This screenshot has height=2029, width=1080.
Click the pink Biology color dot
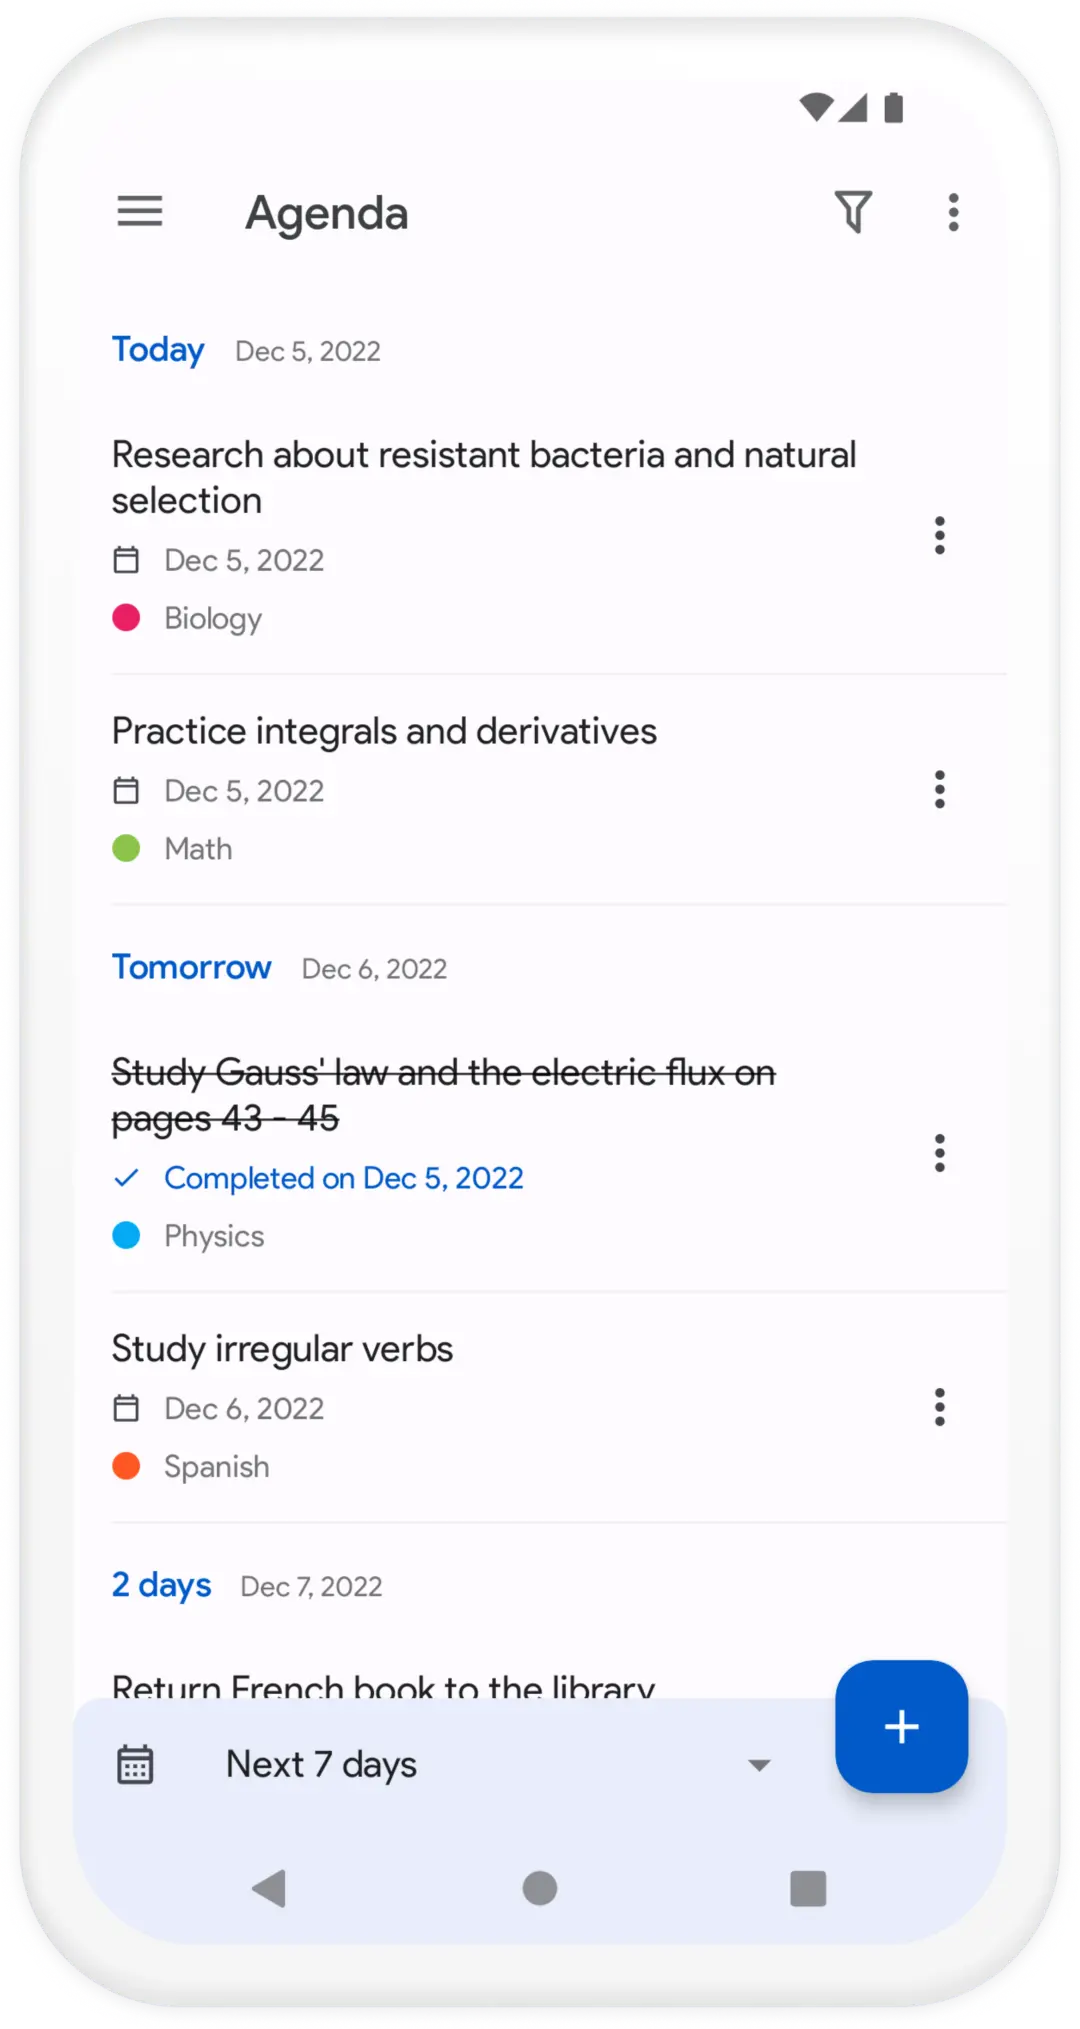(126, 618)
